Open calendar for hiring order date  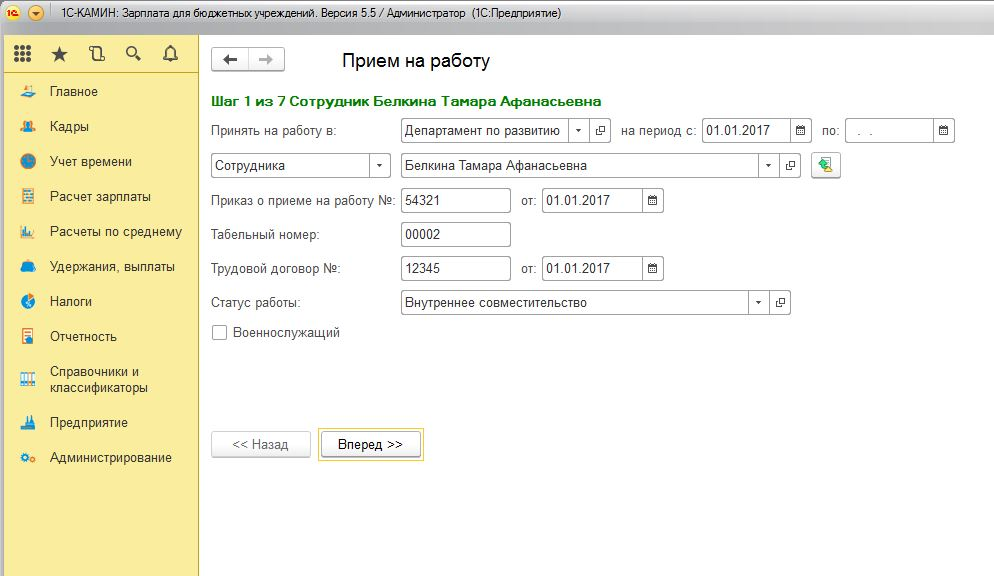coord(652,201)
